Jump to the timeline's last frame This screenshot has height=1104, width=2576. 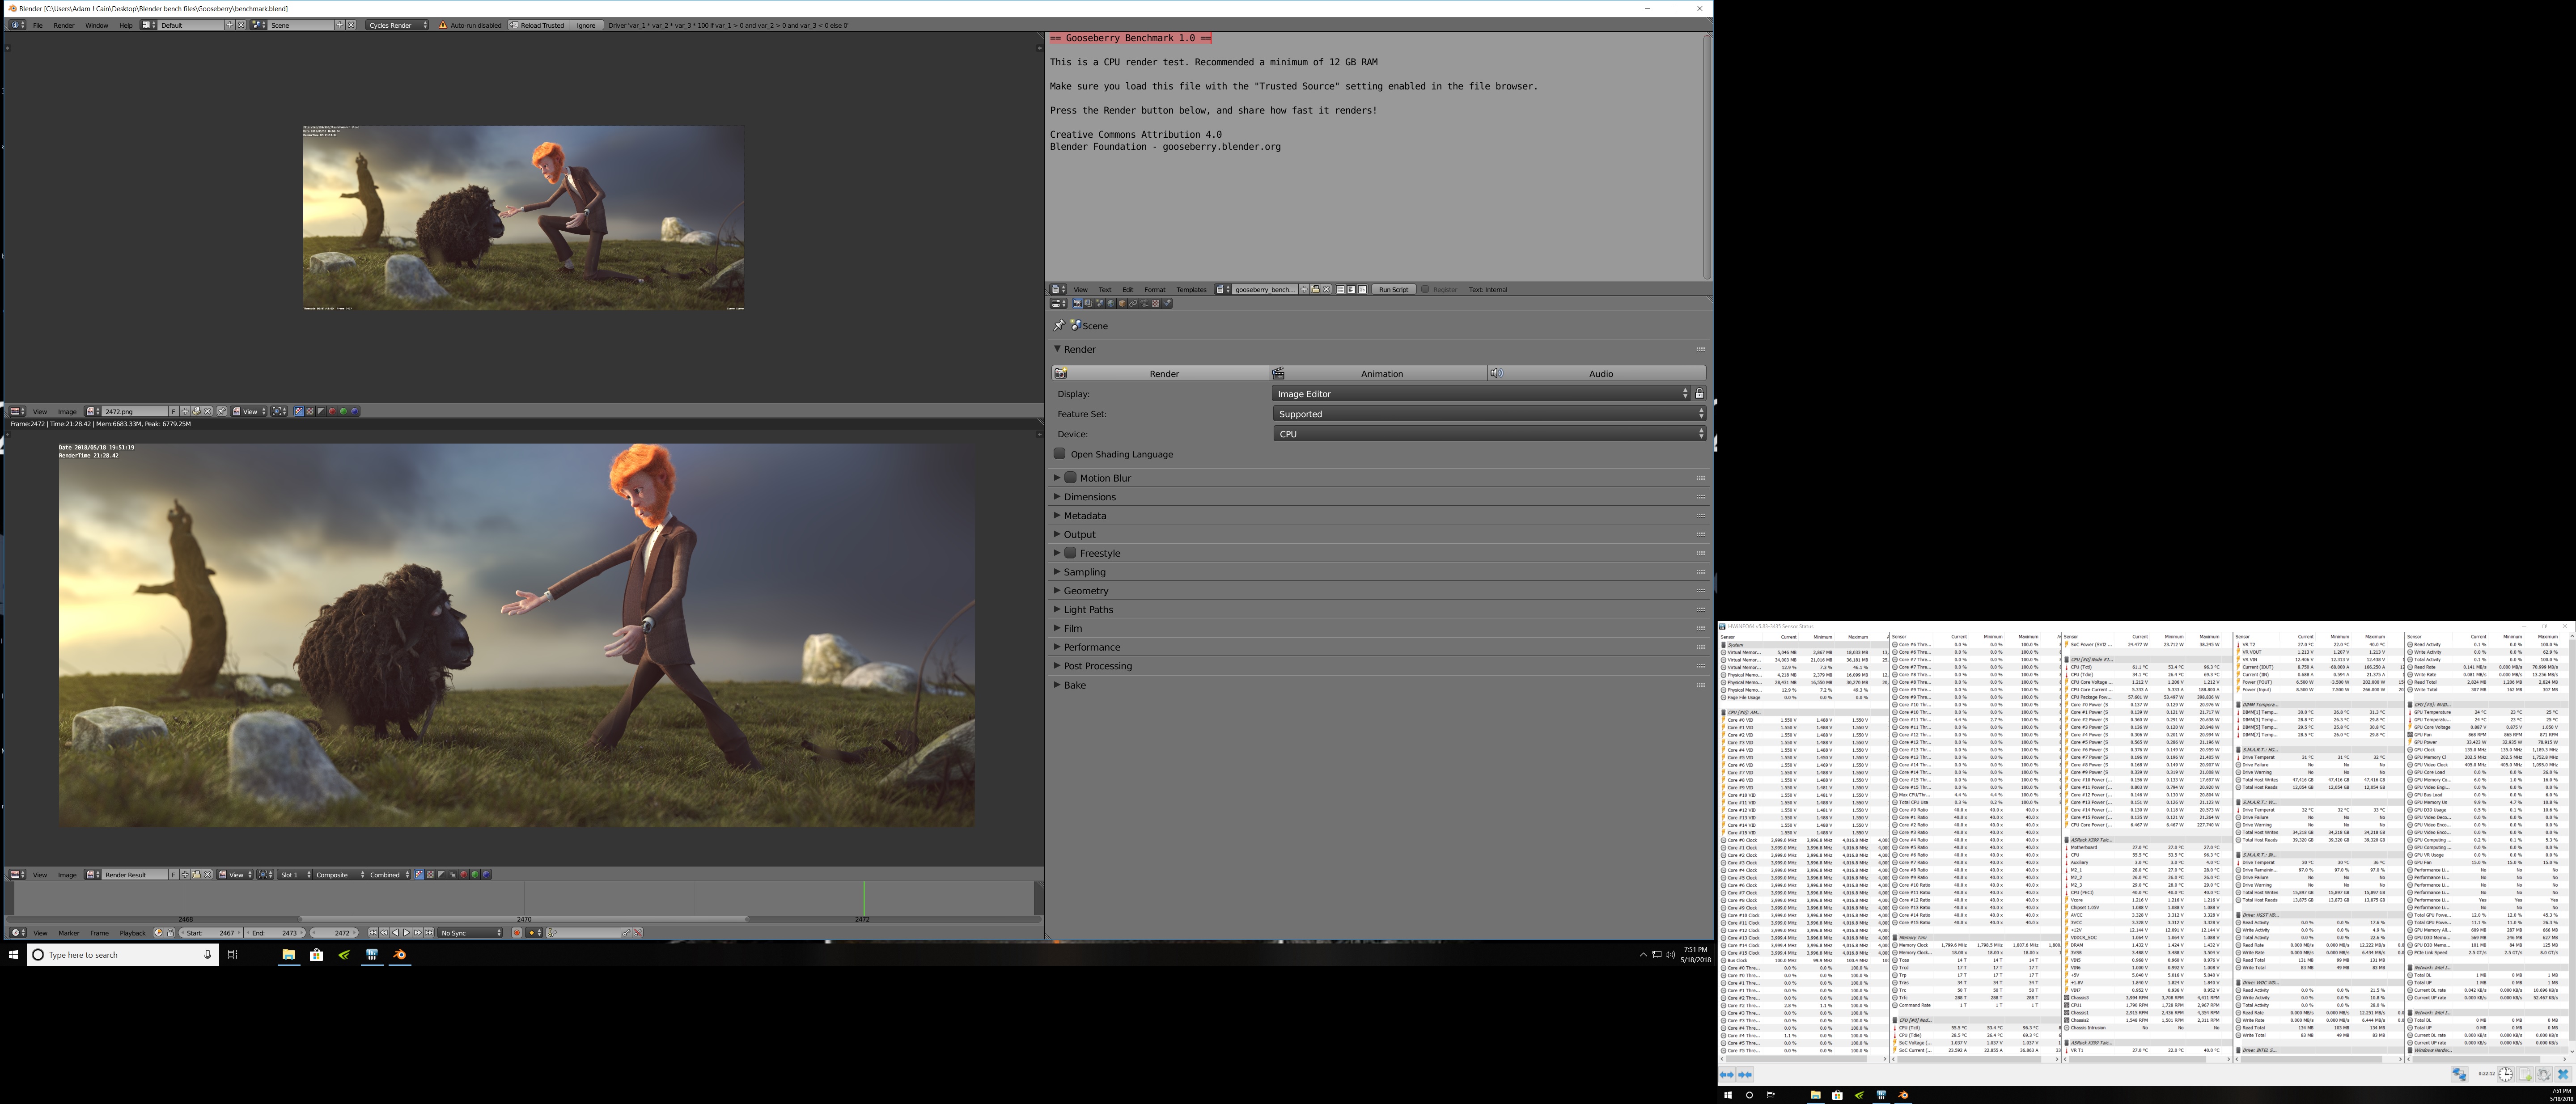[429, 933]
